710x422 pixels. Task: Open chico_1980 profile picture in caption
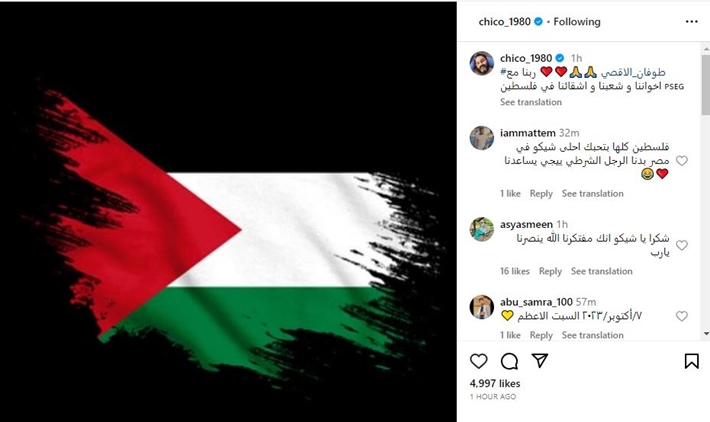[x=482, y=63]
